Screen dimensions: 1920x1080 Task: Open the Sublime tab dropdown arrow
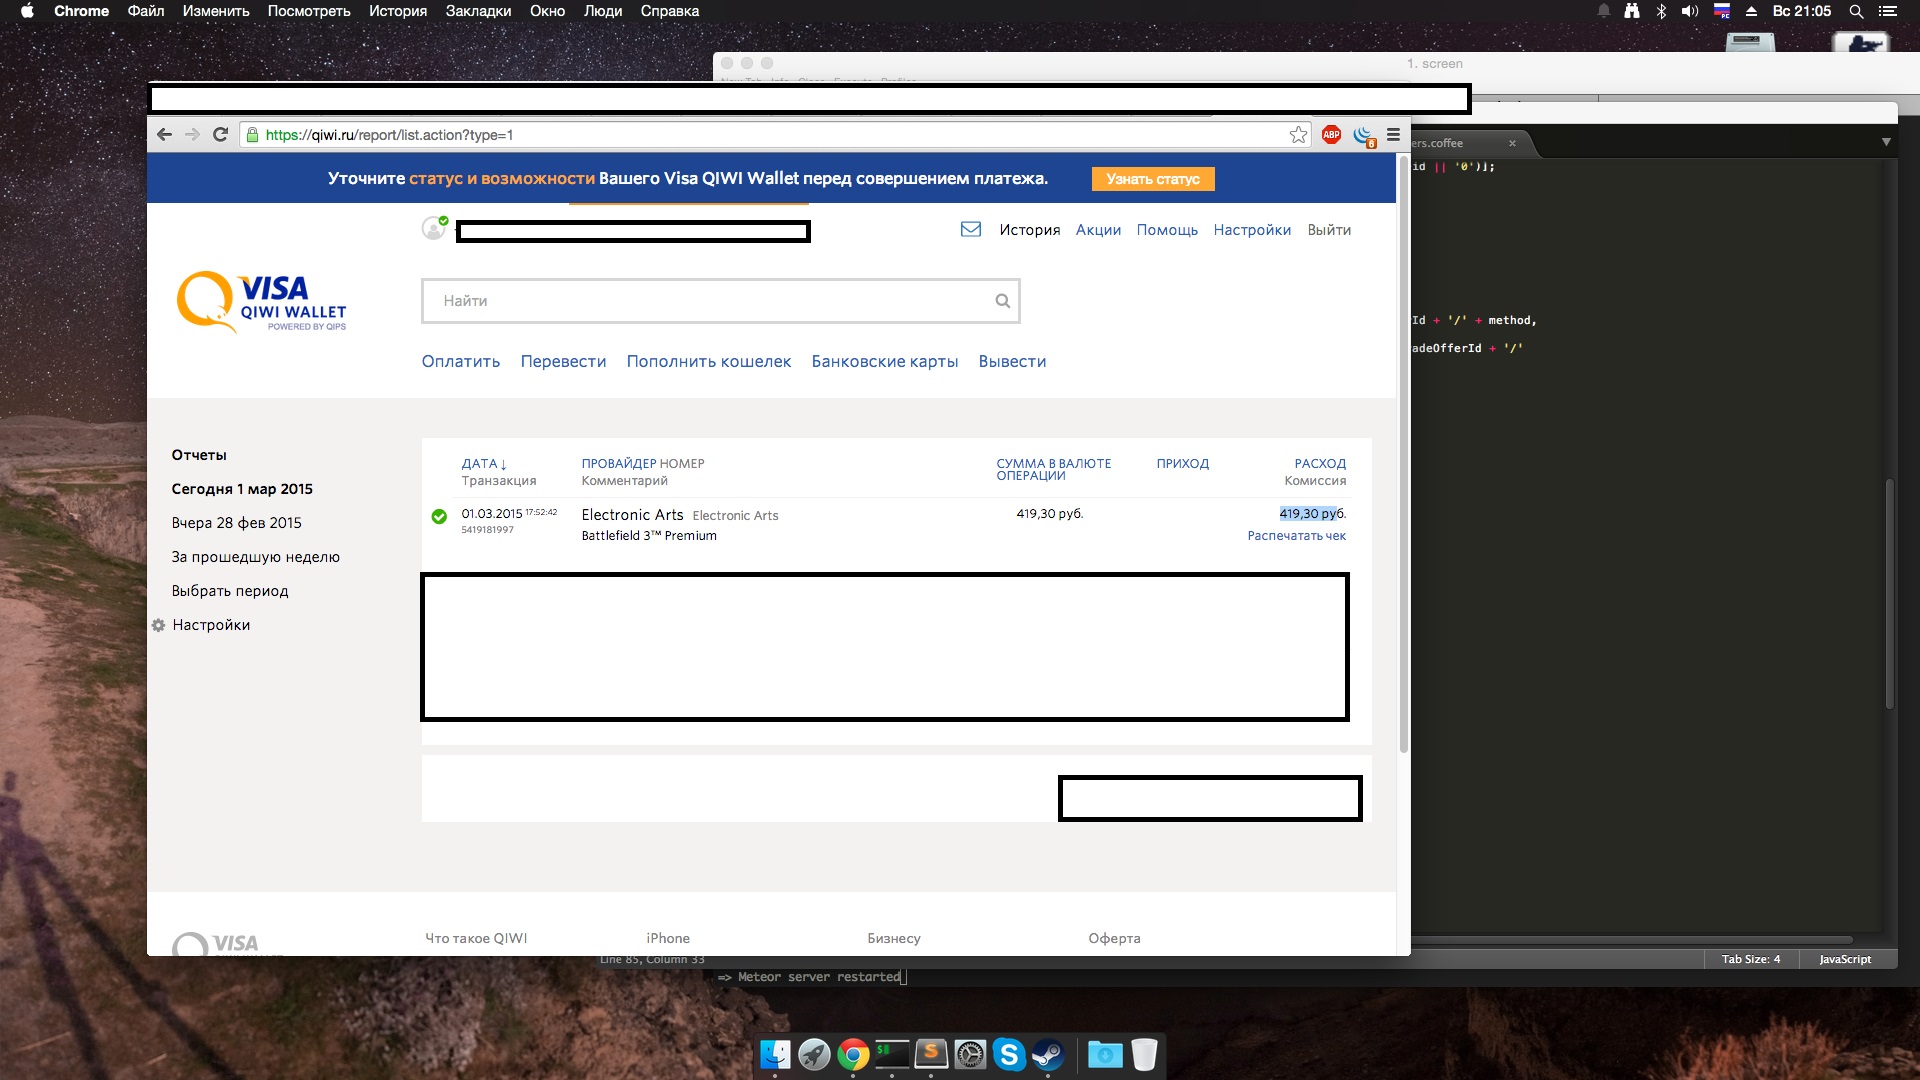coord(1886,142)
